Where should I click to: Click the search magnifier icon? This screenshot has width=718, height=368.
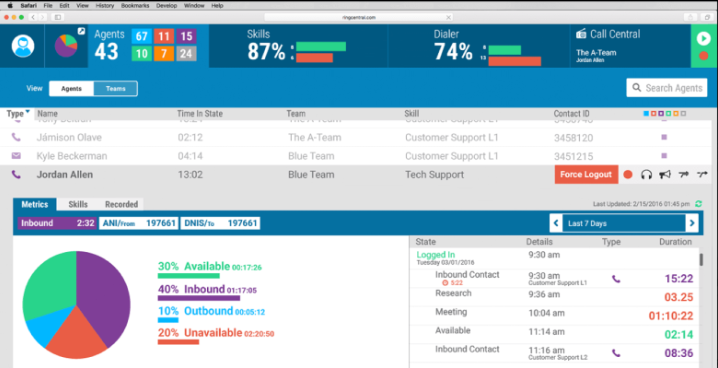636,87
